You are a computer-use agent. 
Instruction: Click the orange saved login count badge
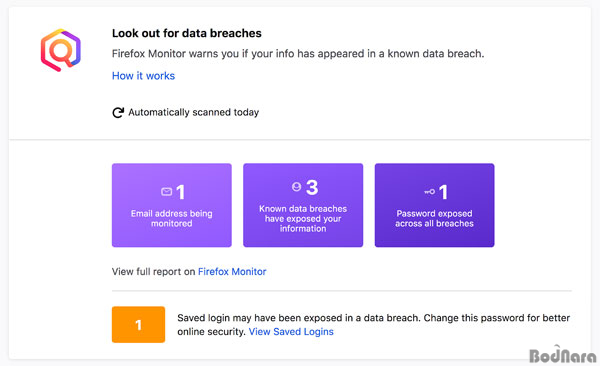pos(139,324)
